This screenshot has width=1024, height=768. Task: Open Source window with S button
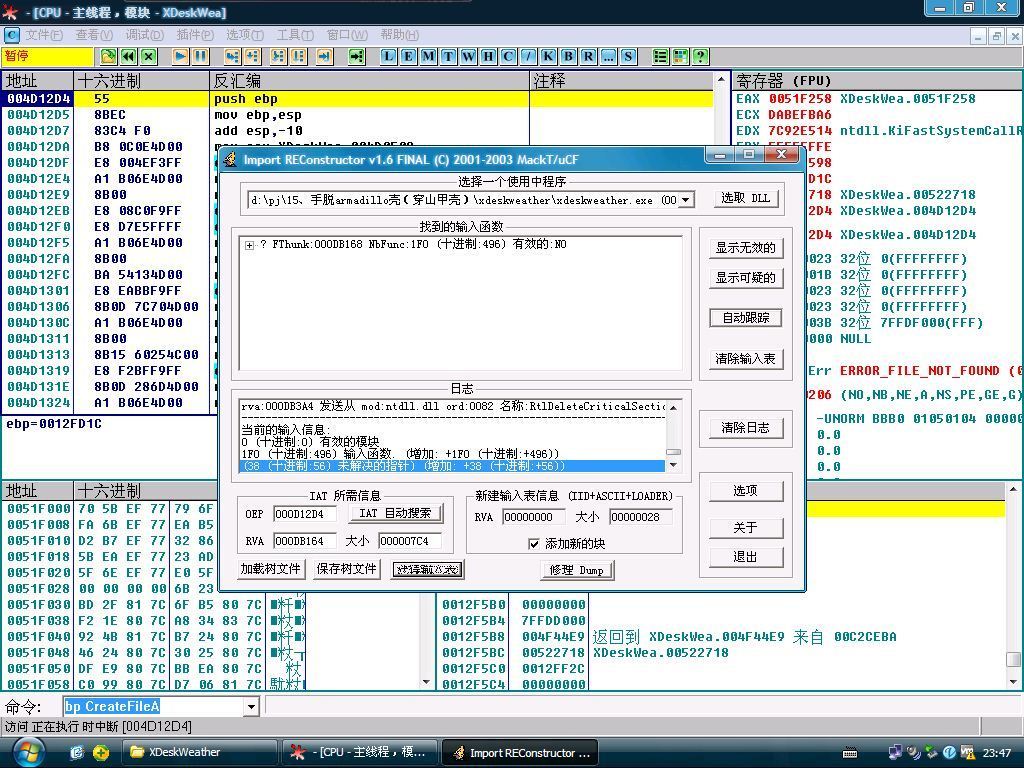(628, 56)
